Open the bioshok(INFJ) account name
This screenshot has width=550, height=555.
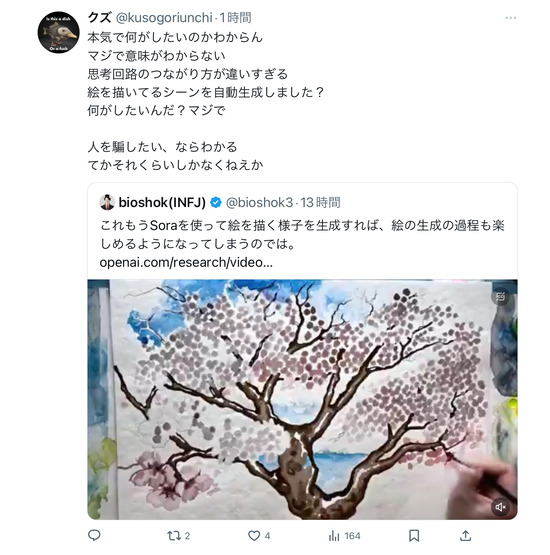[x=162, y=202]
